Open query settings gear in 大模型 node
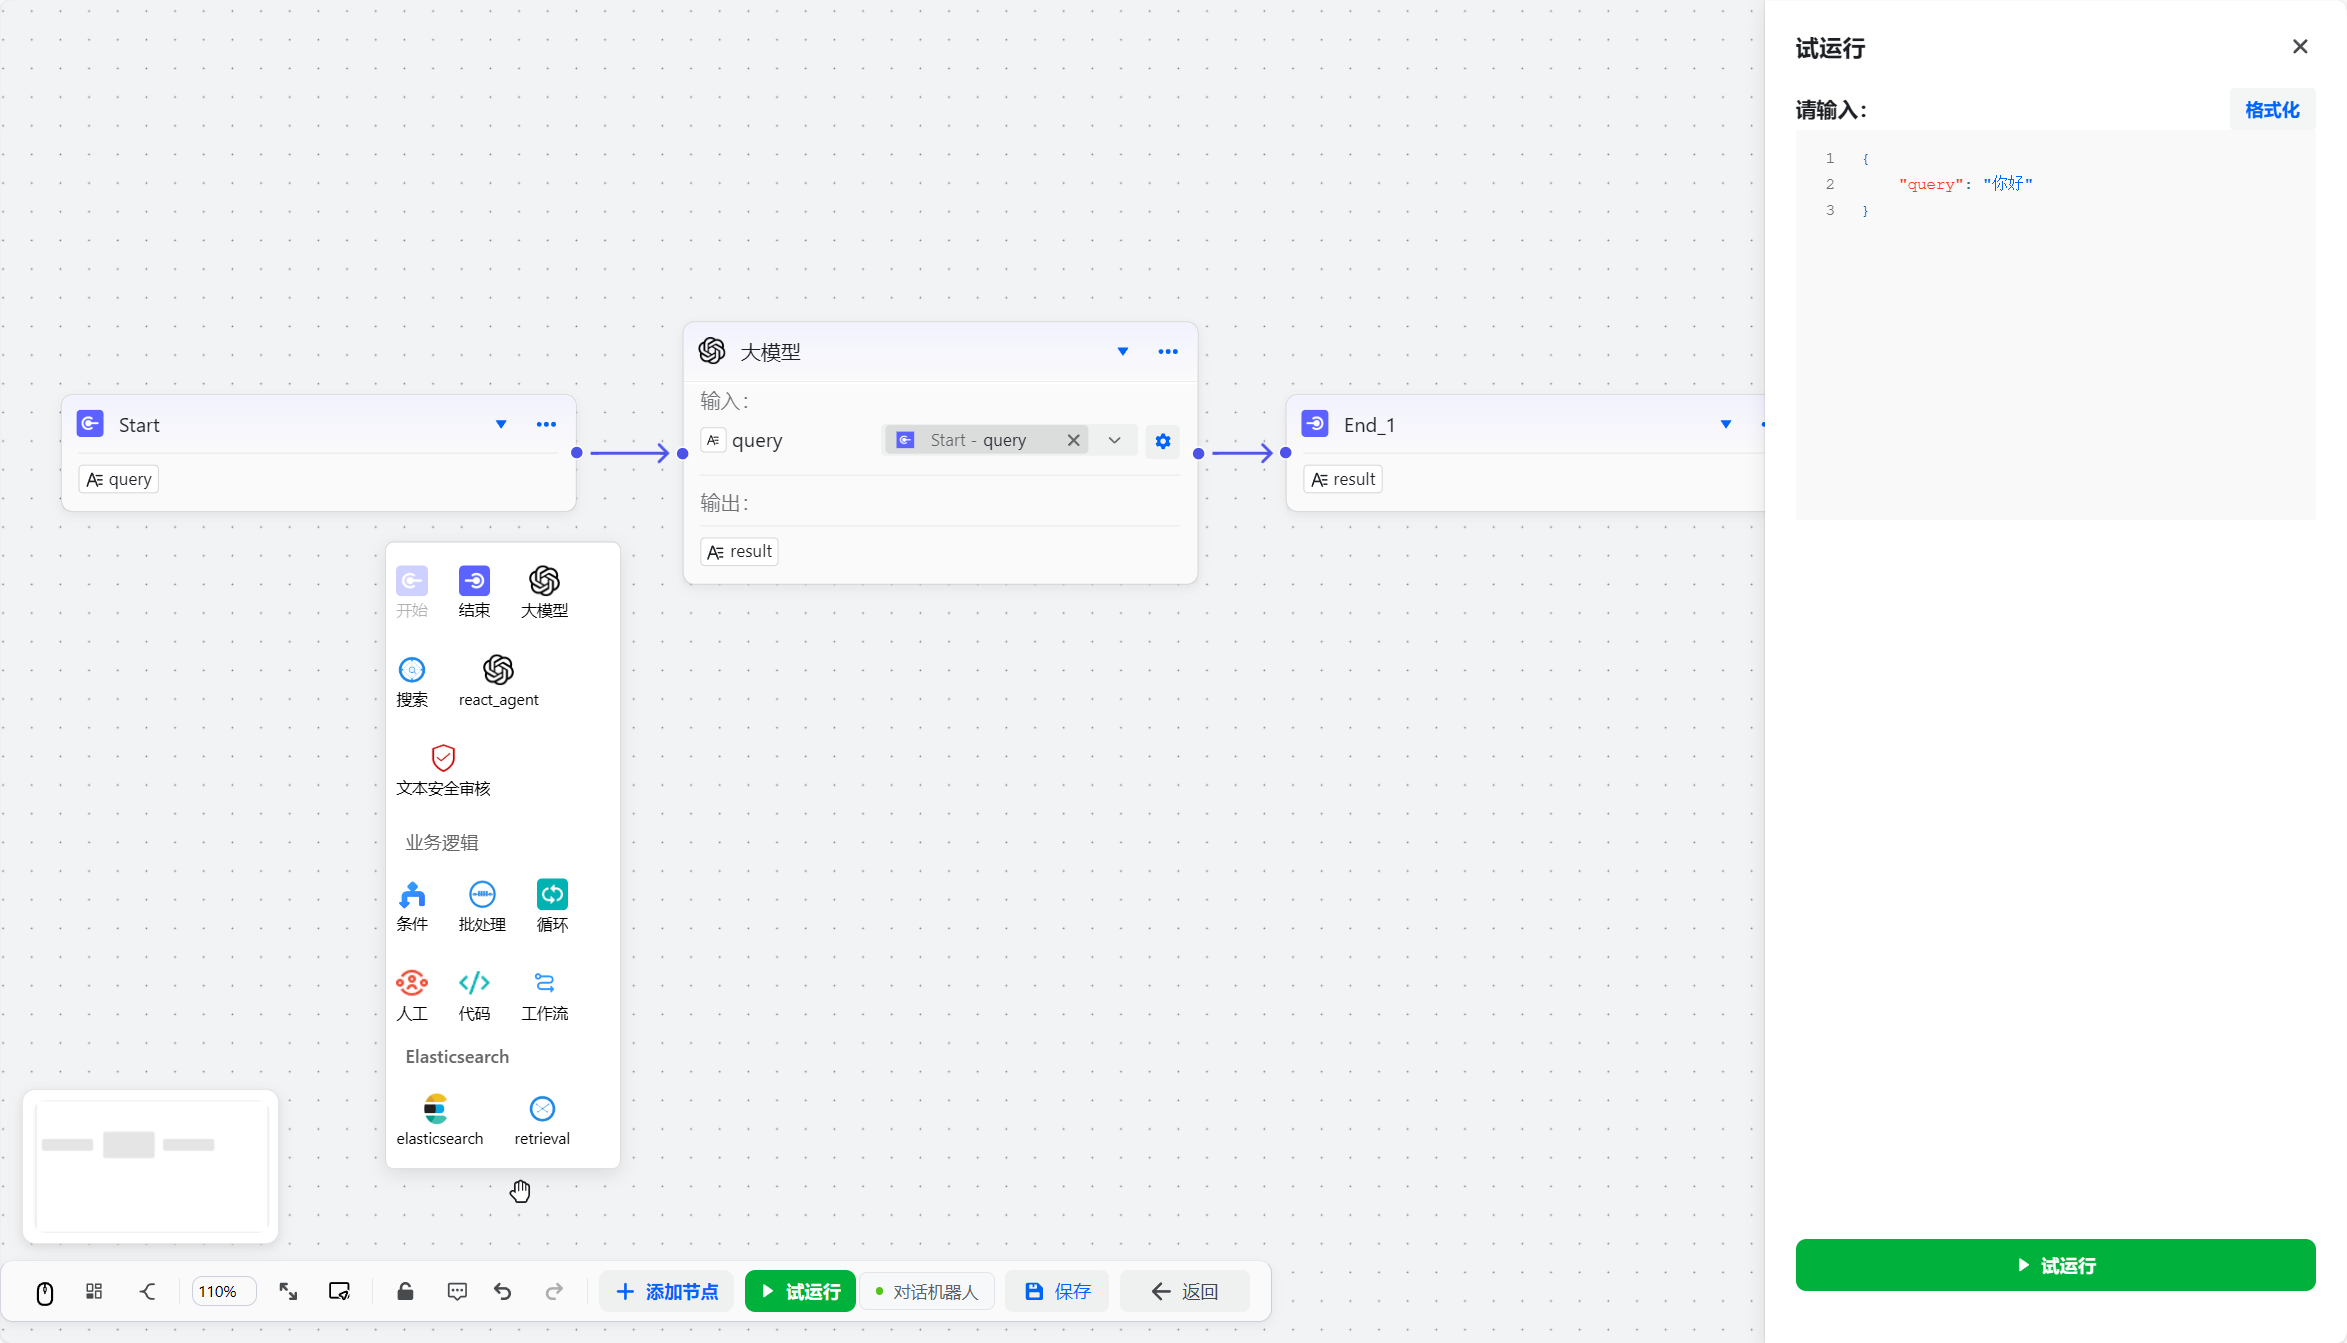 point(1162,441)
